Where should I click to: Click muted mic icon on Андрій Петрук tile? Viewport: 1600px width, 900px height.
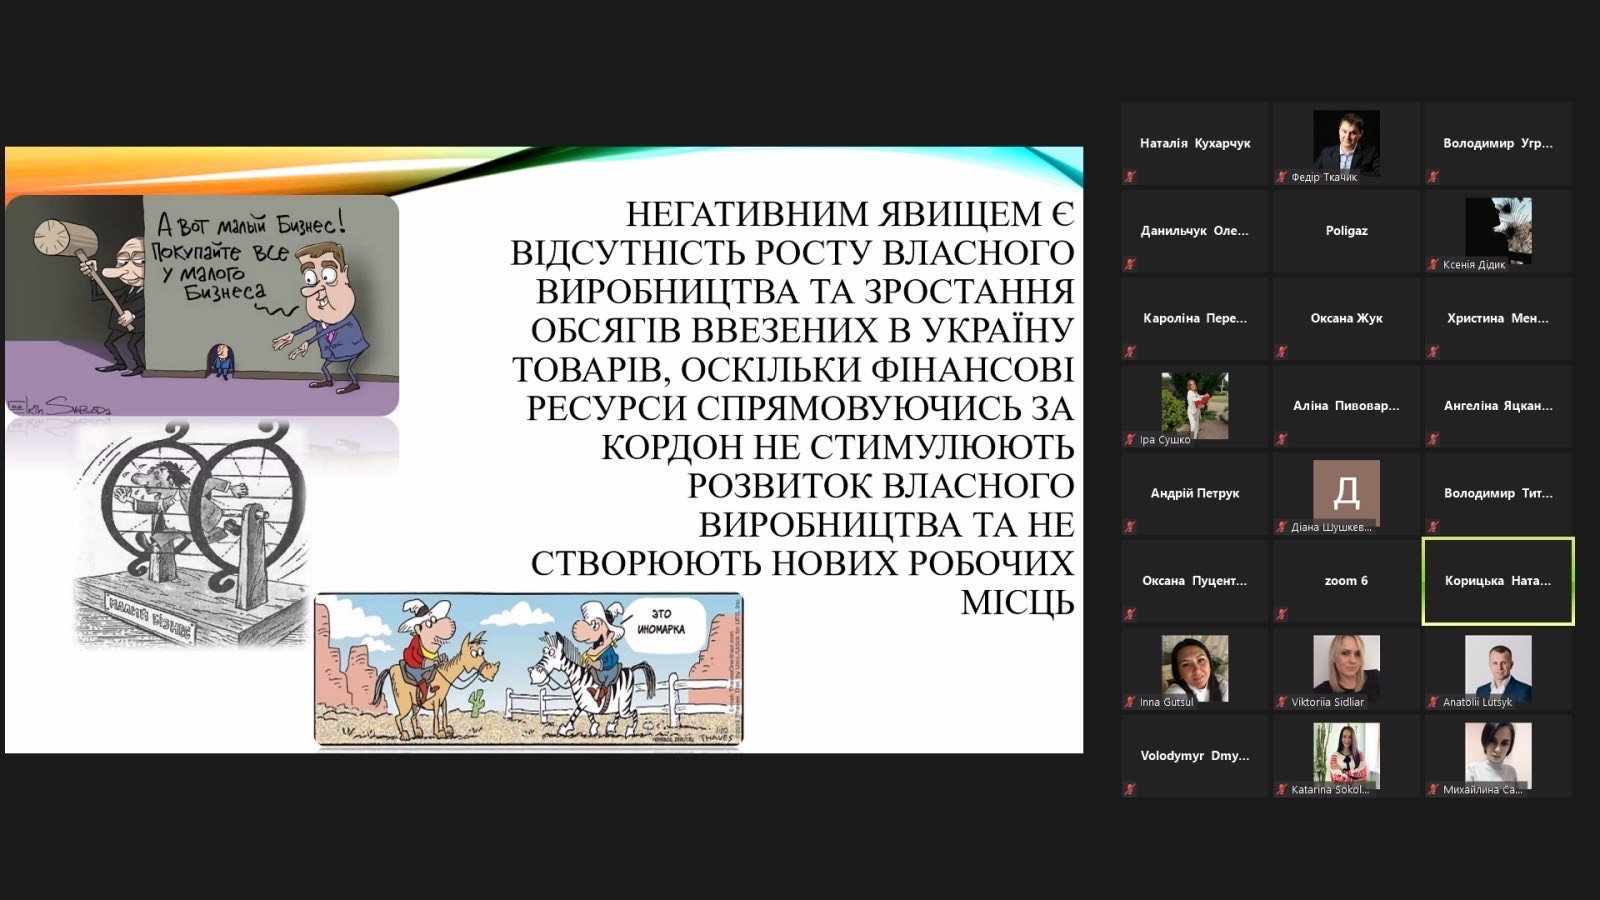coord(1130,527)
